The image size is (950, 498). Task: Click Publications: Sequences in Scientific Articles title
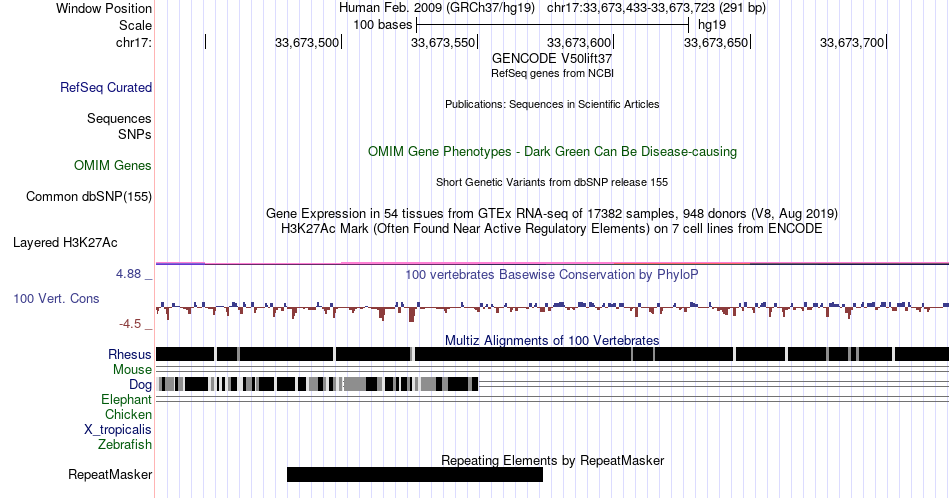(x=552, y=104)
